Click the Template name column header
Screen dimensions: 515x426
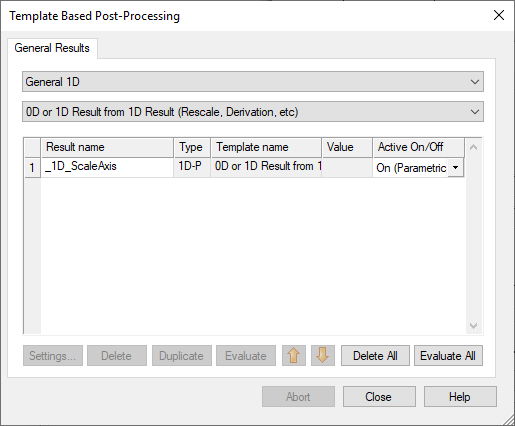(266, 147)
